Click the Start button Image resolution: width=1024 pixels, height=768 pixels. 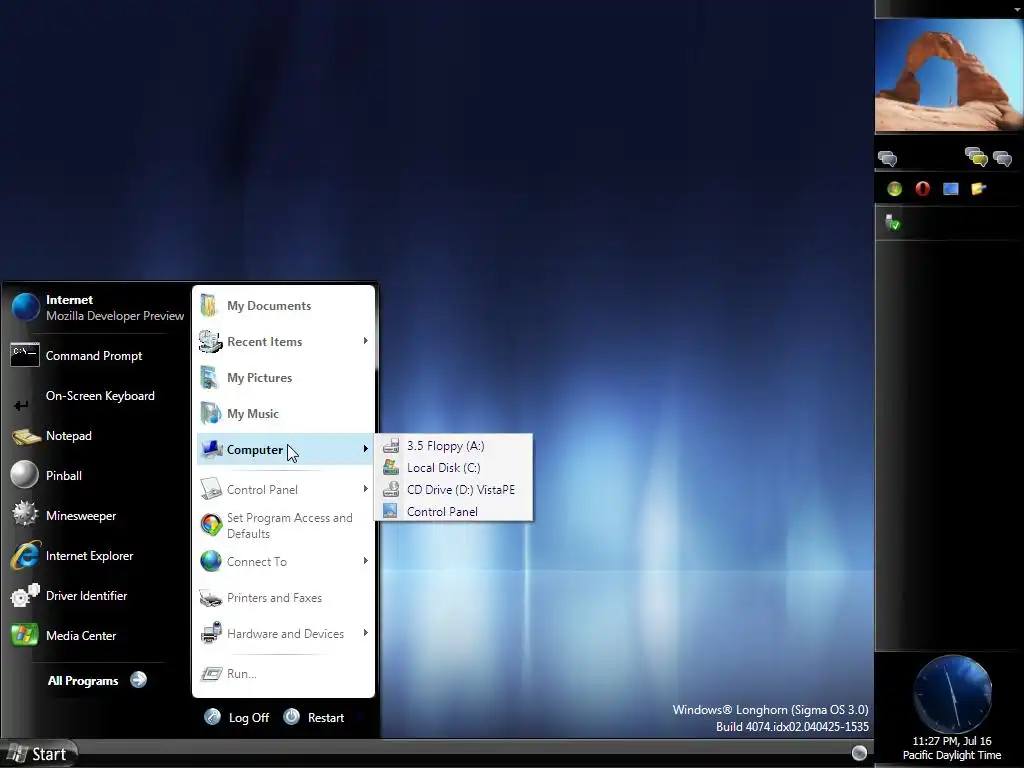[39, 754]
